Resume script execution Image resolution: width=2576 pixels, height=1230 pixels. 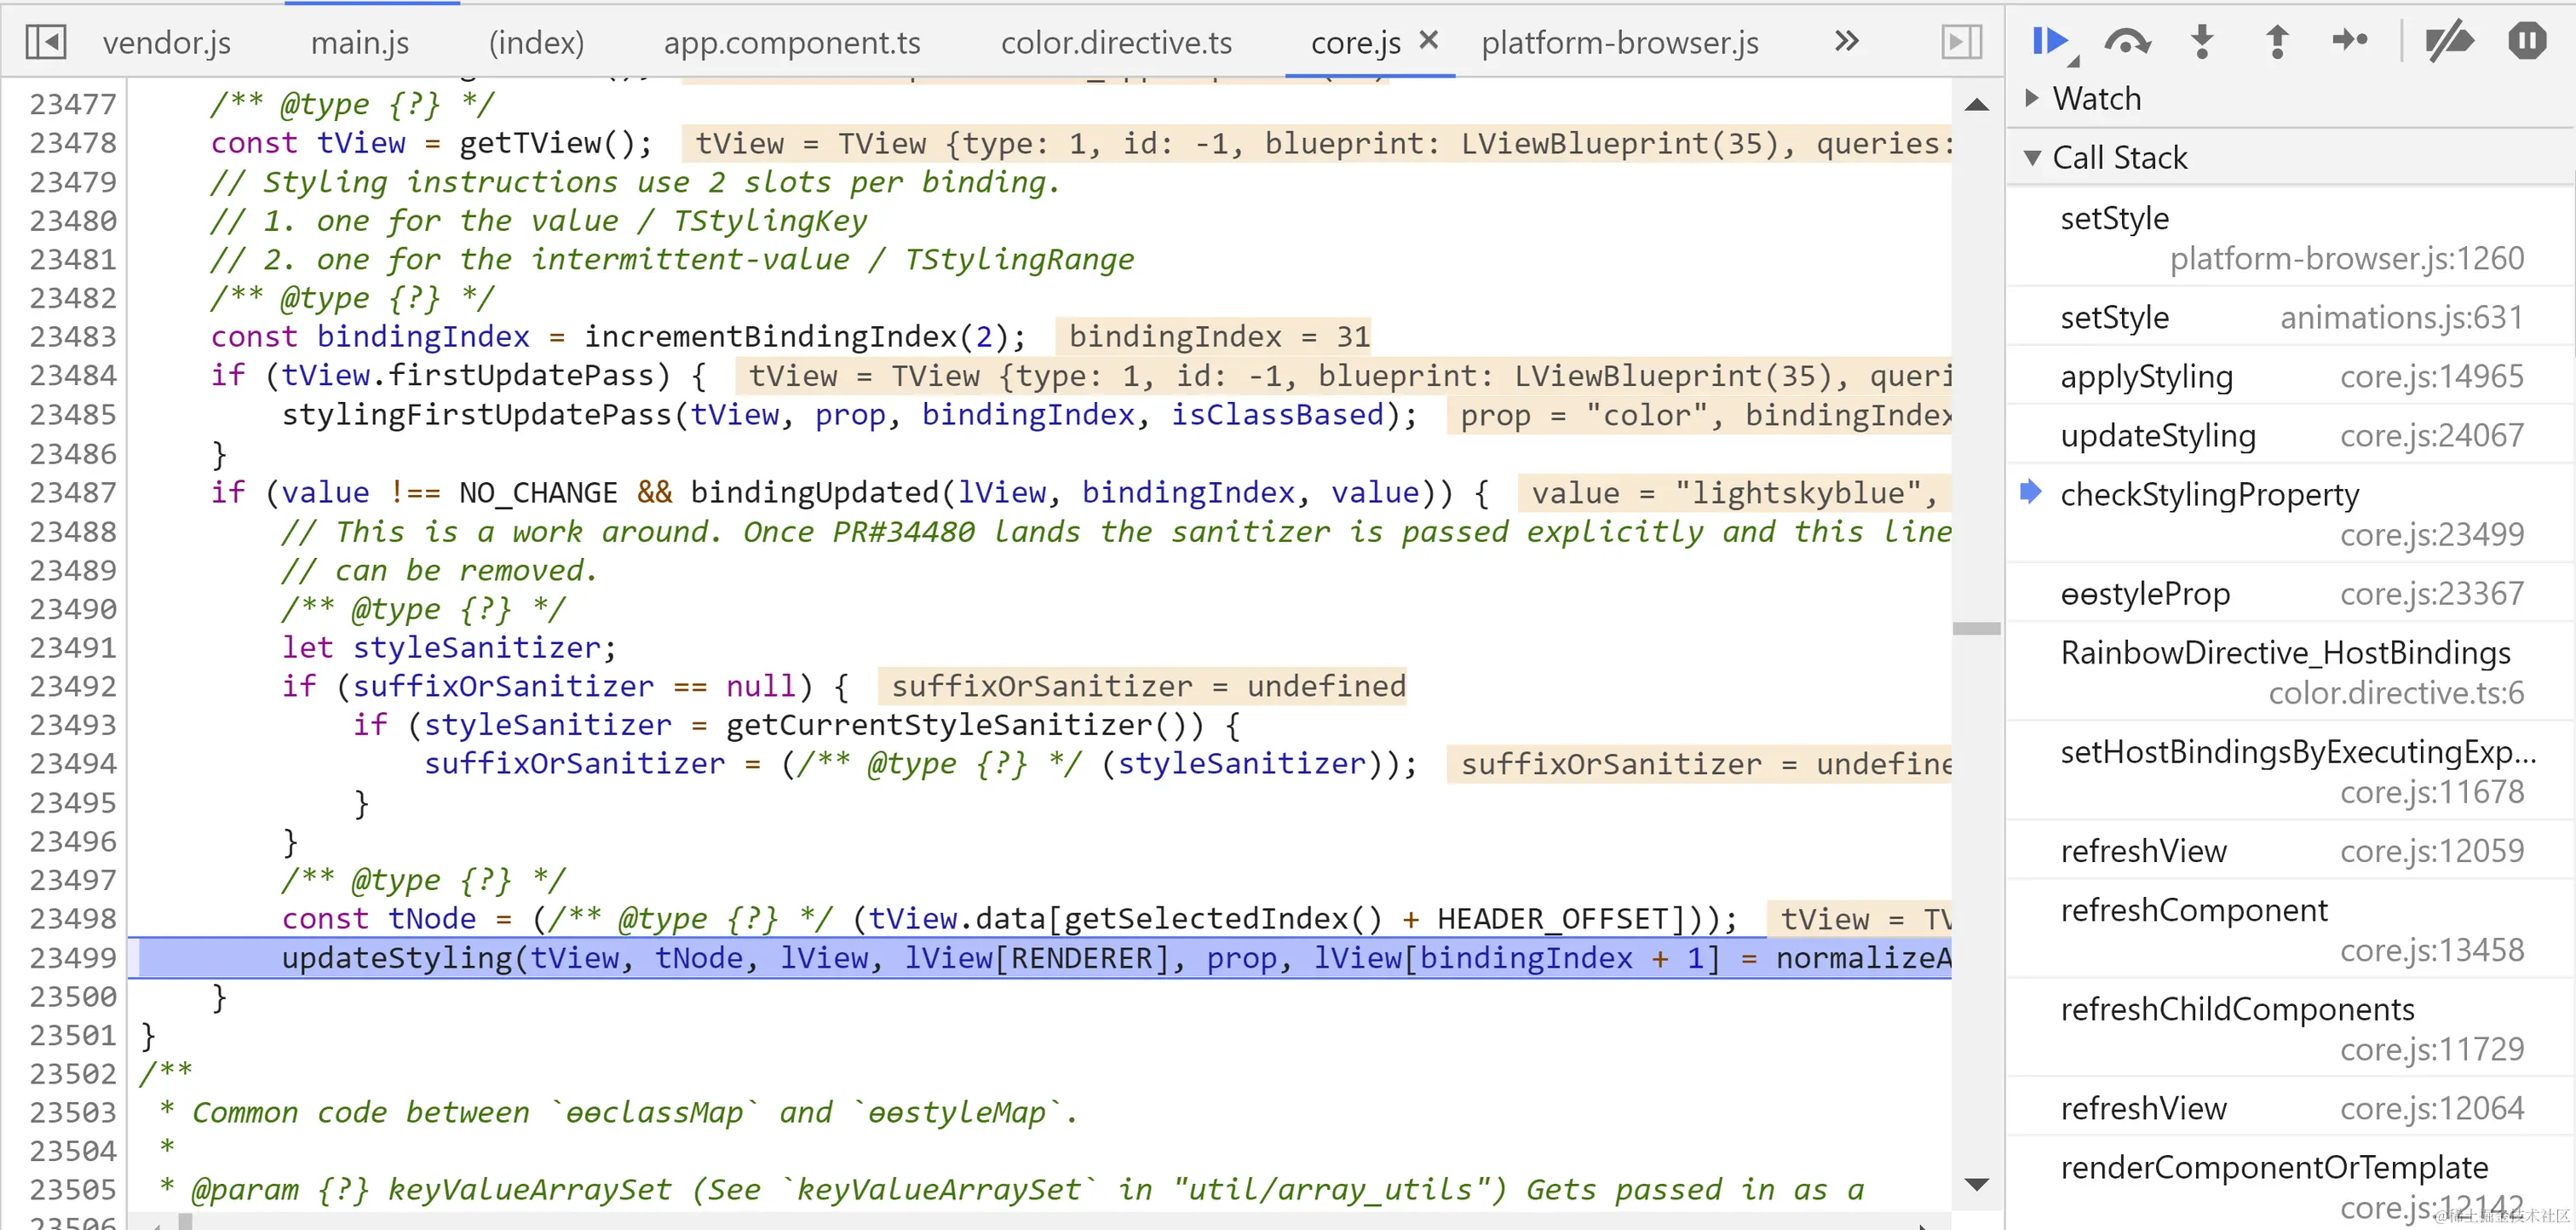pos(2049,41)
